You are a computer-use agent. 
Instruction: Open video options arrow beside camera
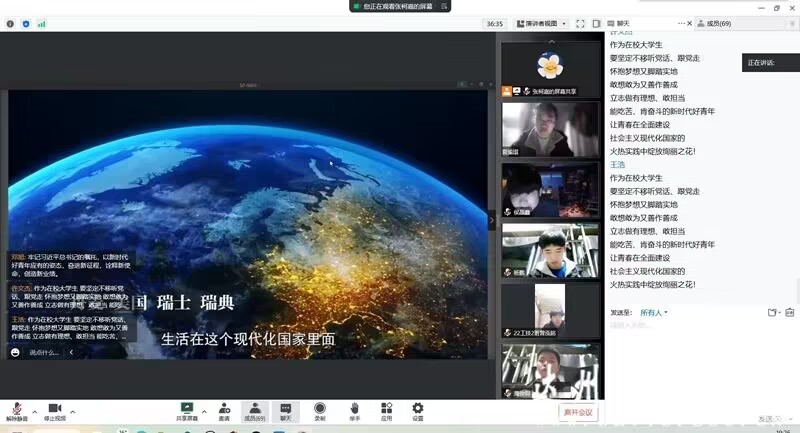pos(72,412)
